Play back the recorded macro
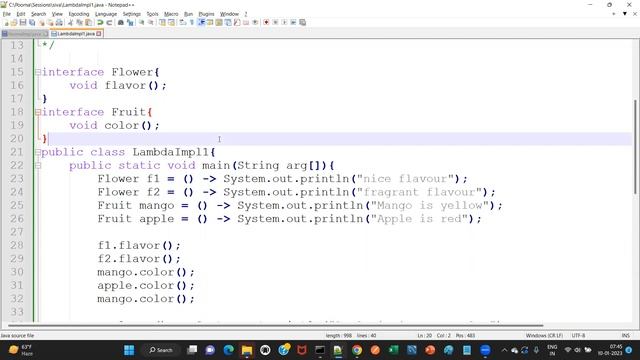The width and height of the screenshot is (640, 360). click(x=284, y=22)
